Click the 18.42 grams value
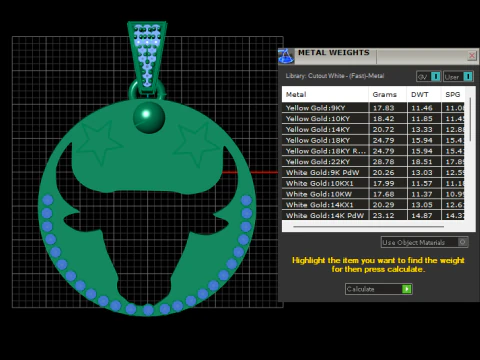 coord(383,119)
